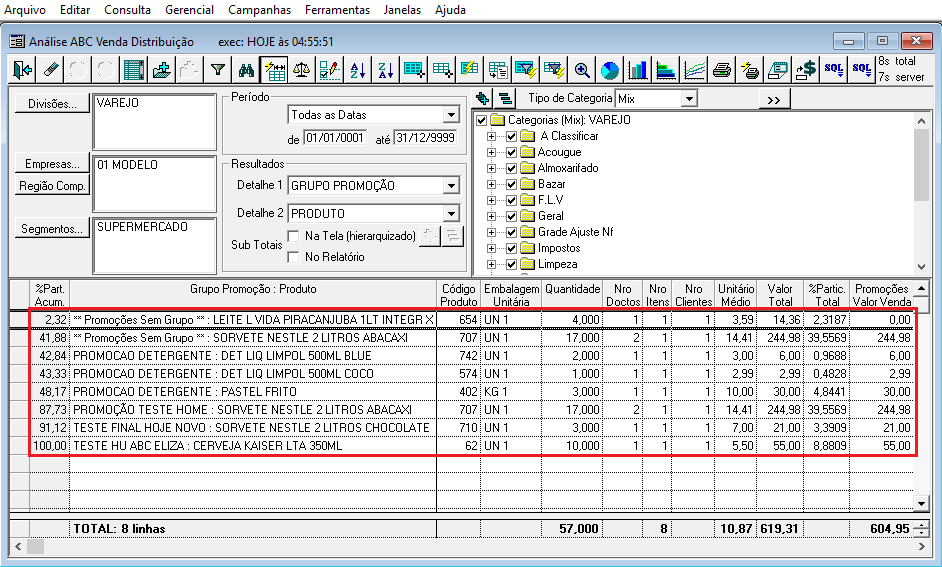Click the Empresas... button
The image size is (942, 567).
52,164
